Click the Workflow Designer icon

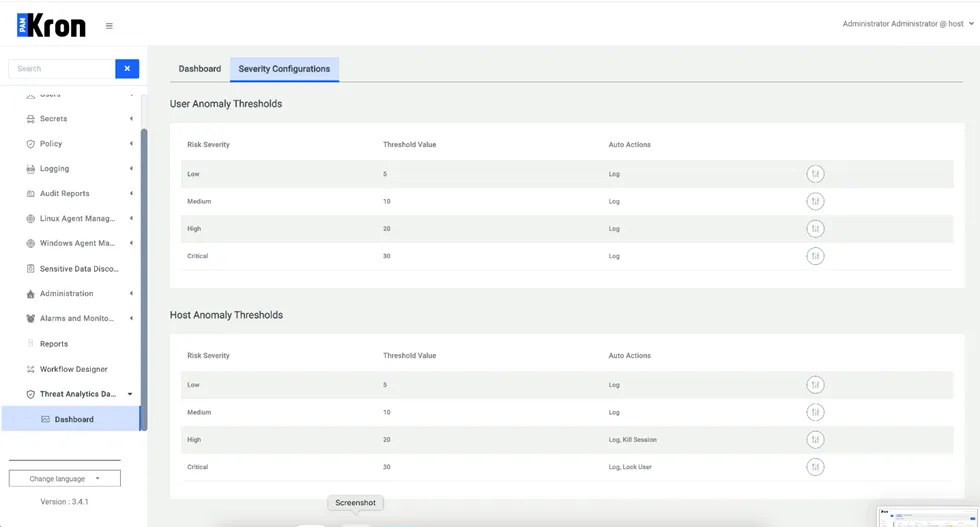coord(30,369)
